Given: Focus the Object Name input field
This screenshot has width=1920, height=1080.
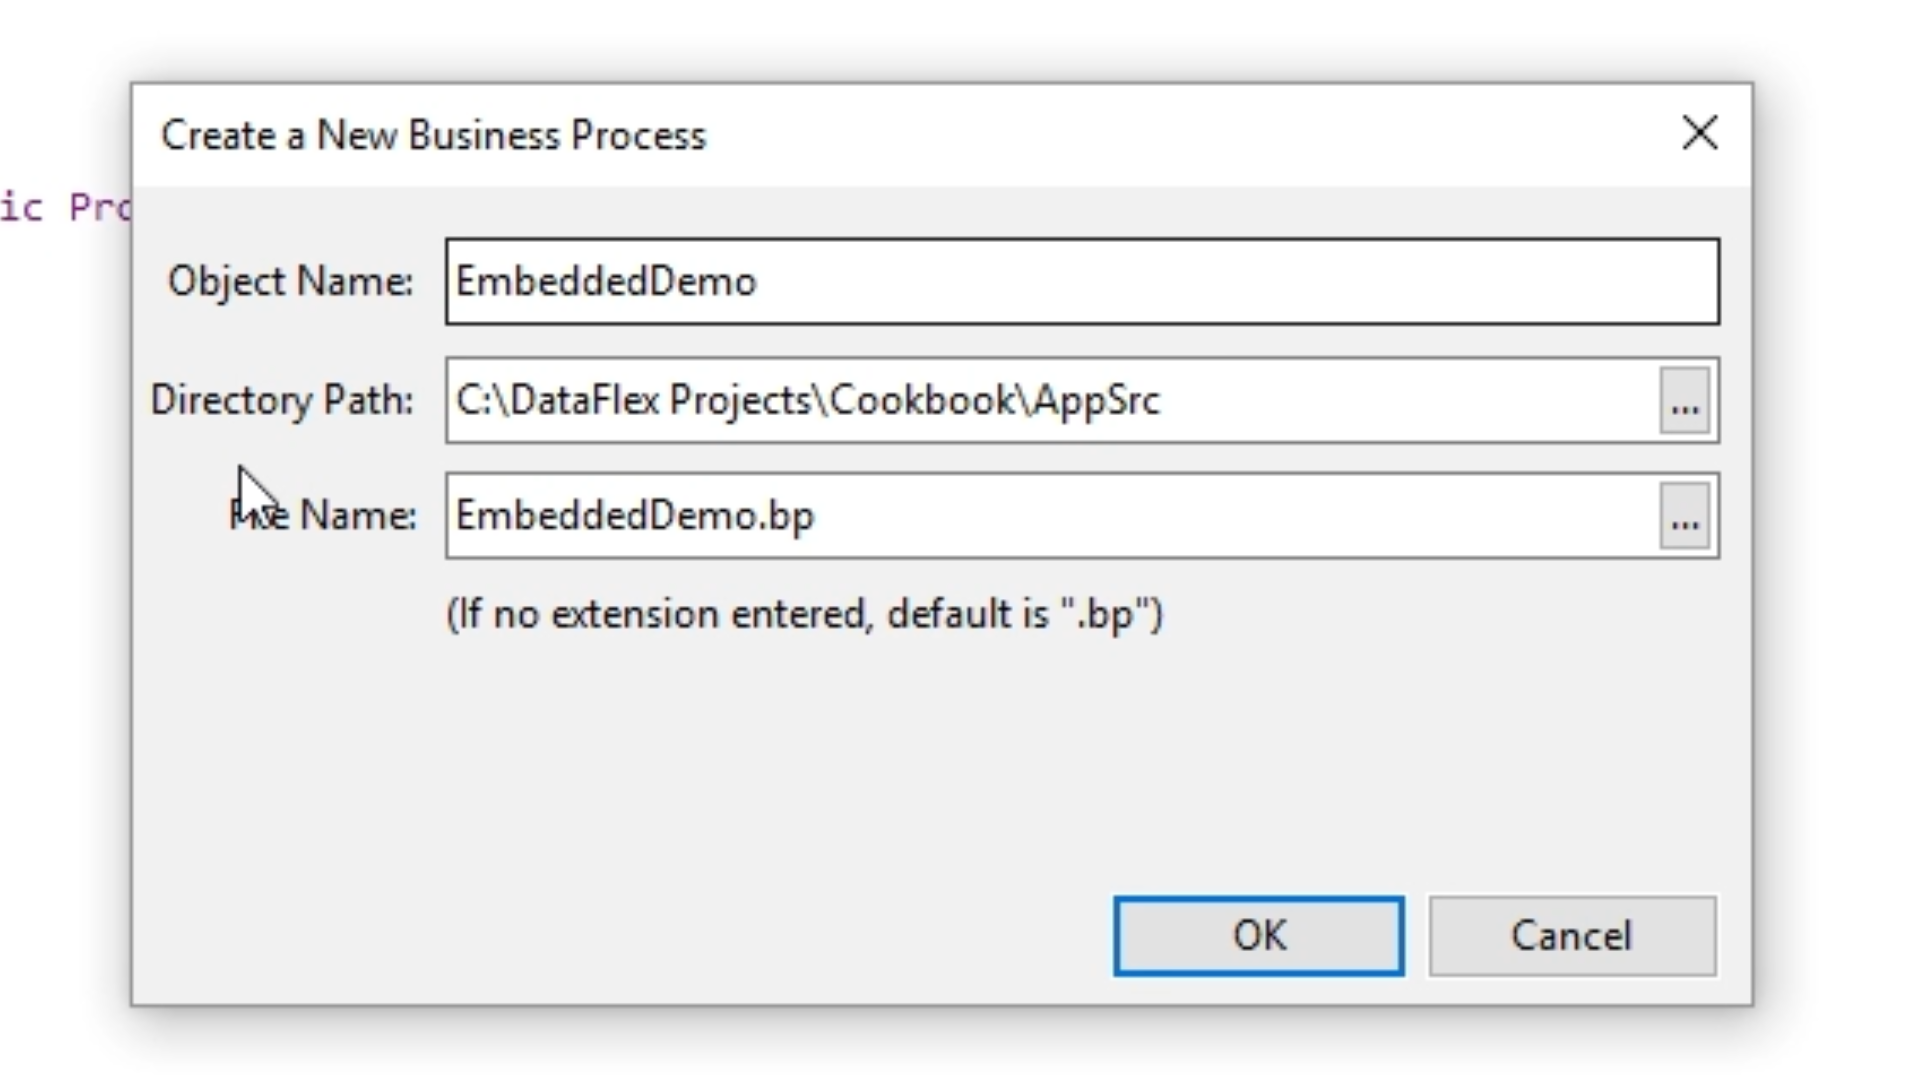Looking at the screenshot, I should (x=1200, y=281).
